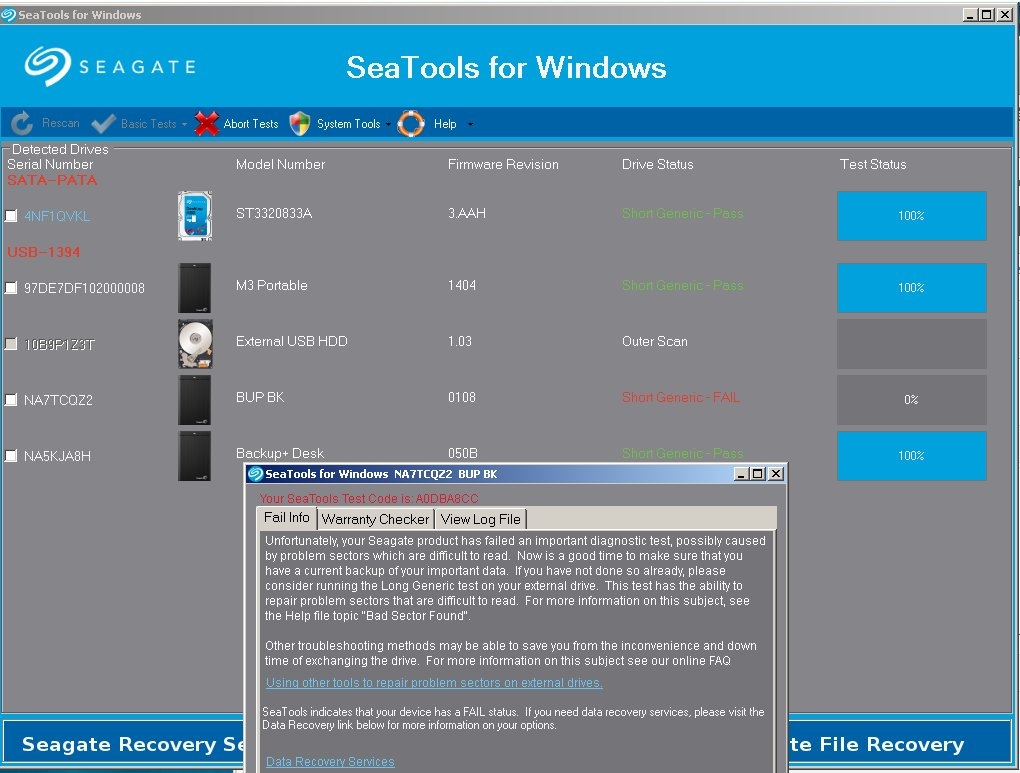Screen dimensions: 1020x773
Task: Click the empty progress bar for External USB HDD
Action: click(911, 344)
